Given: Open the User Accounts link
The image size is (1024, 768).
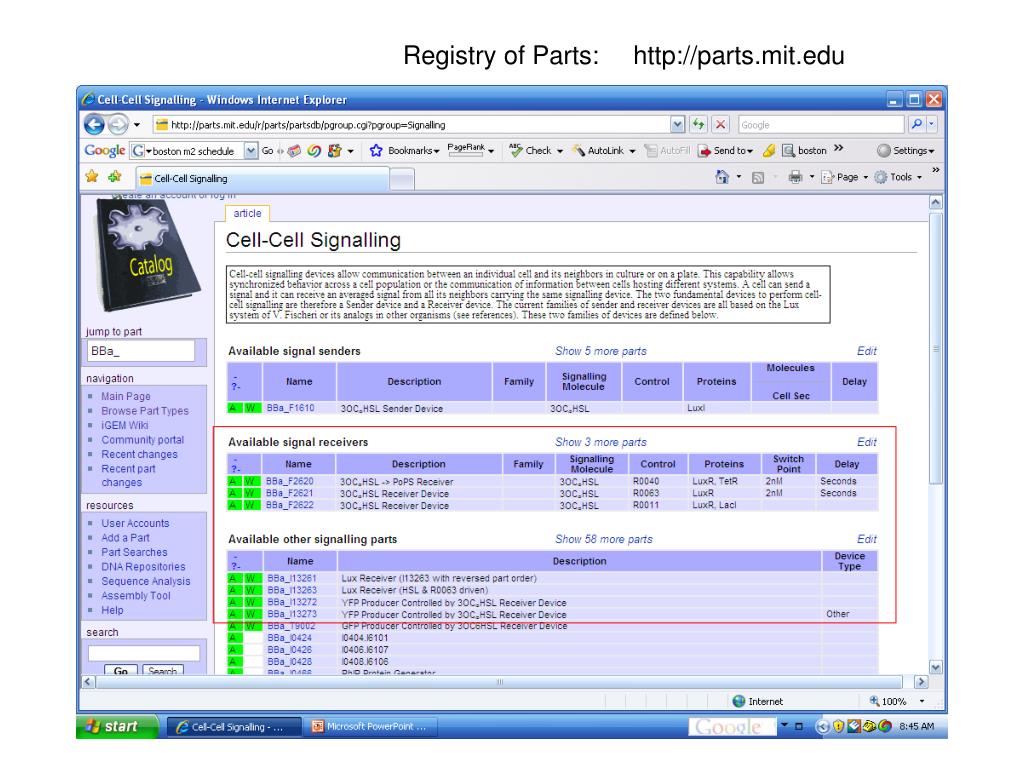Looking at the screenshot, I should [x=135, y=523].
